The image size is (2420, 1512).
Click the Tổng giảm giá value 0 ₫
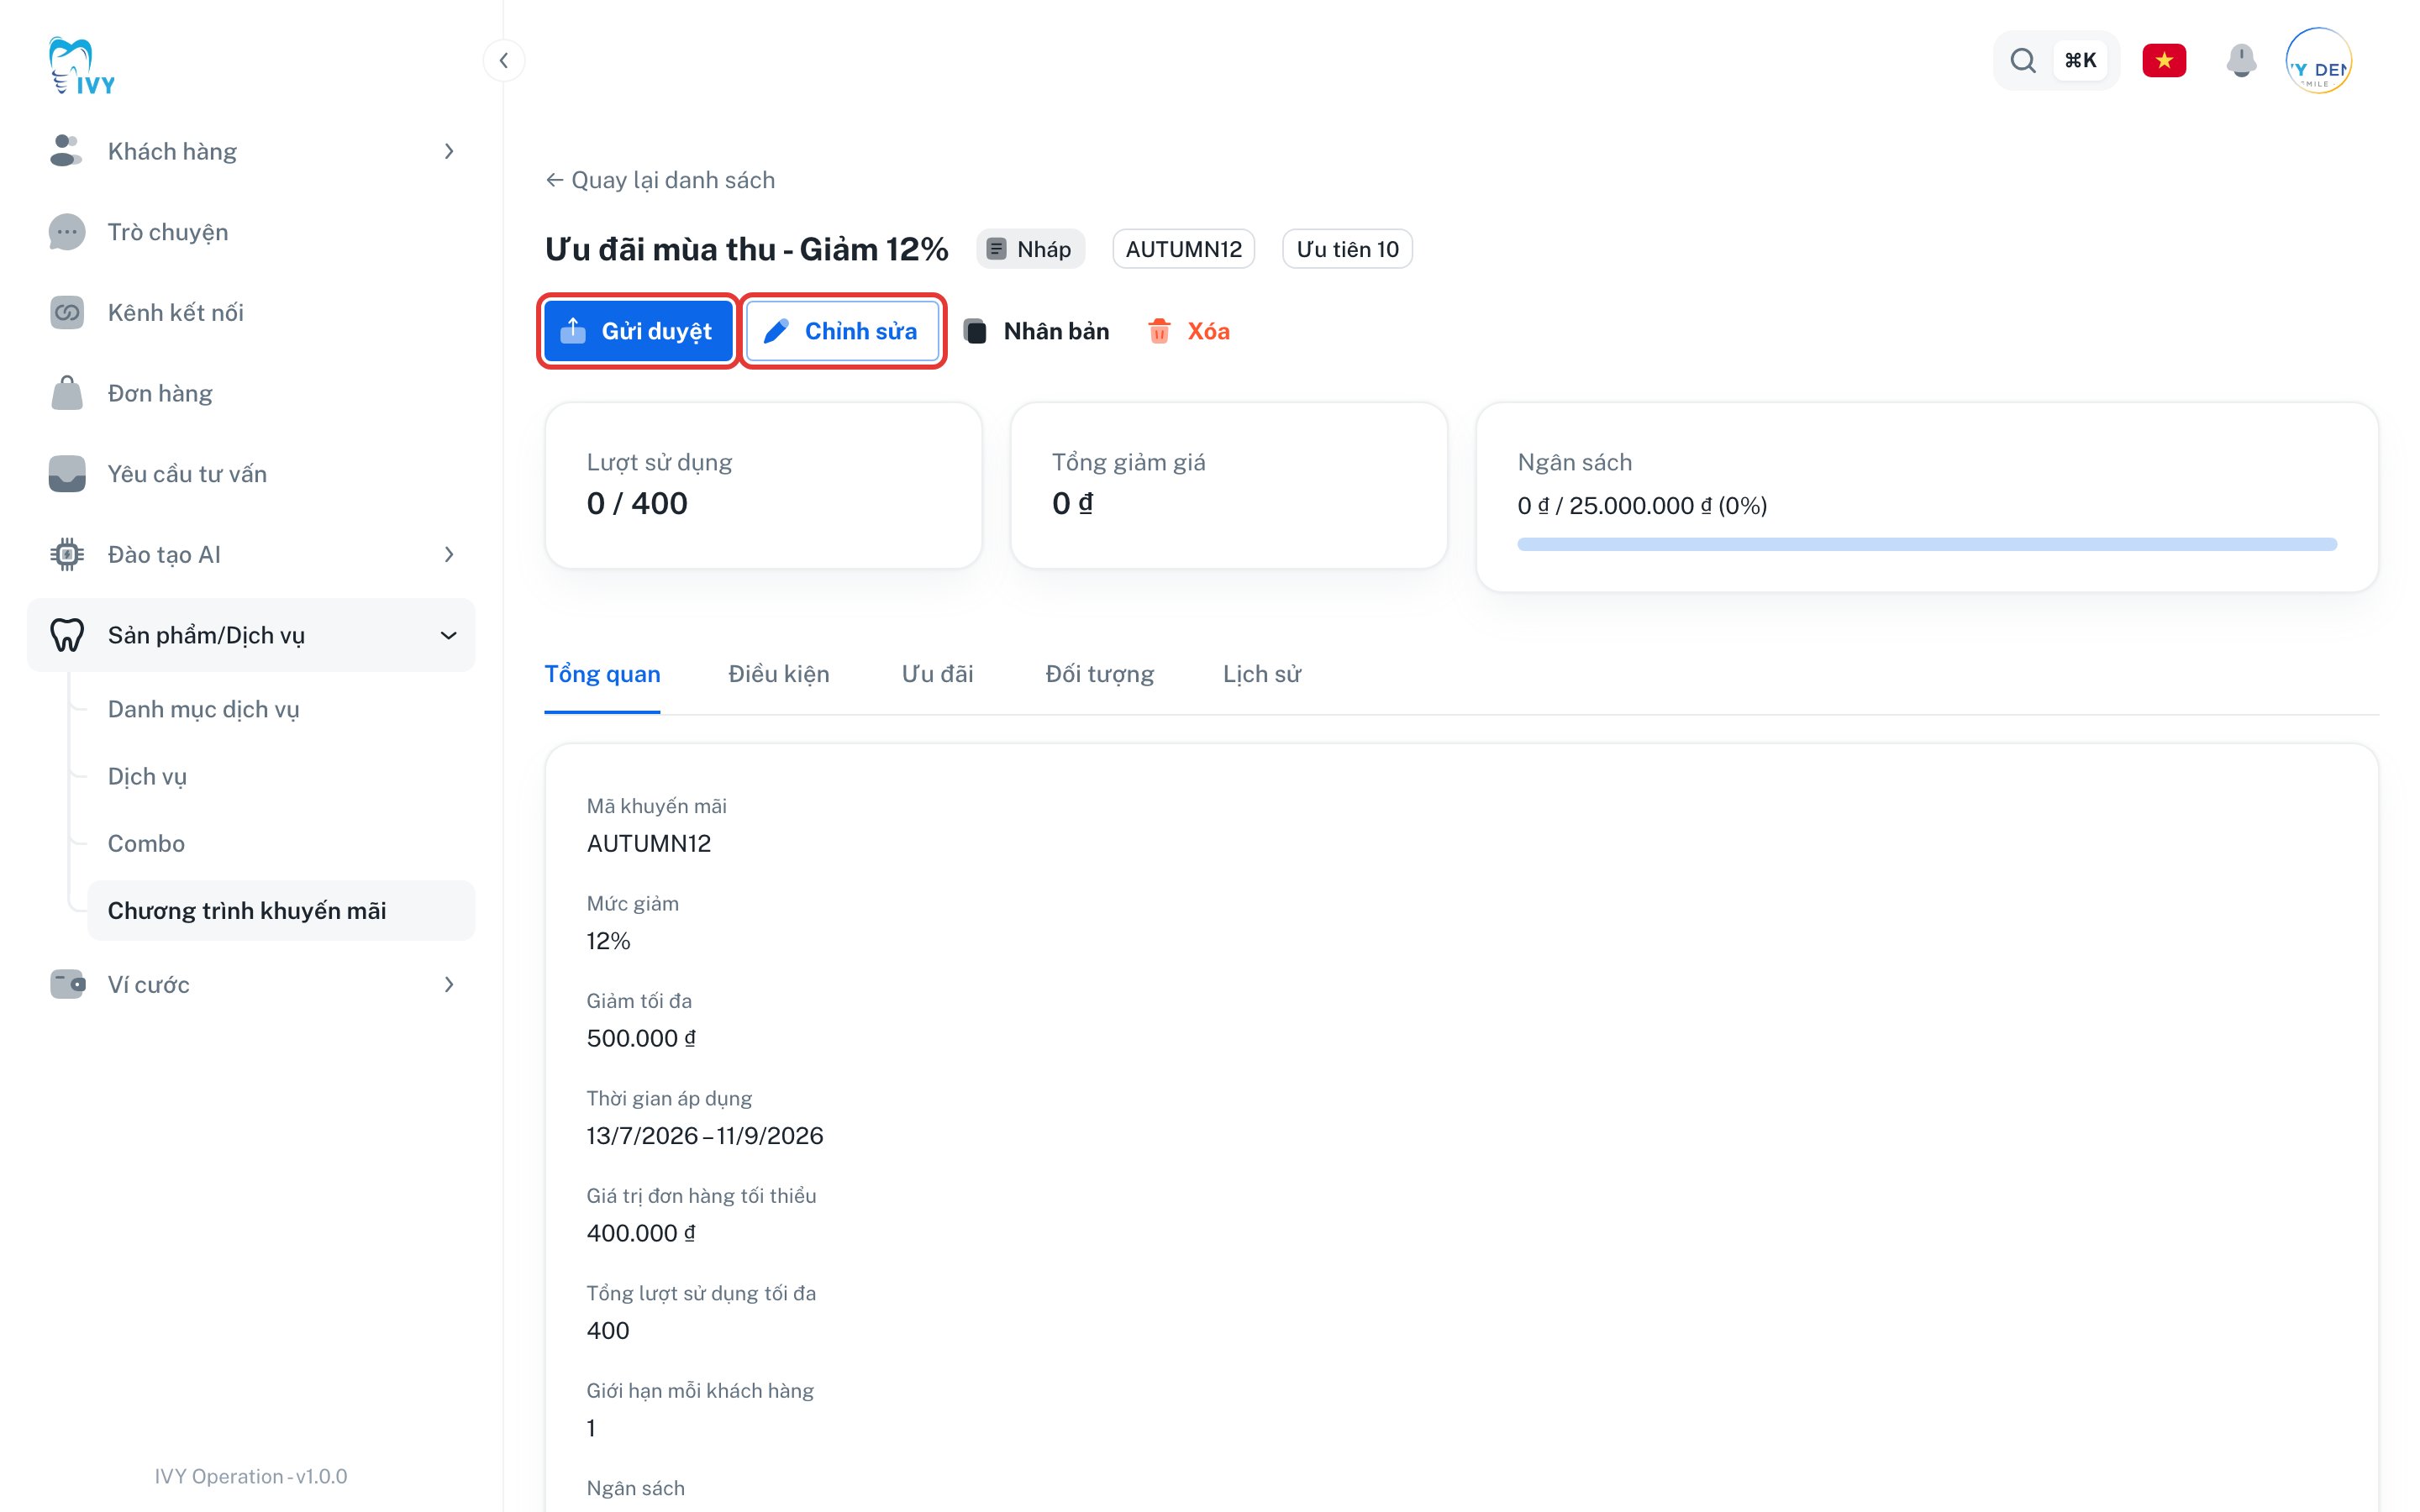click(1072, 503)
